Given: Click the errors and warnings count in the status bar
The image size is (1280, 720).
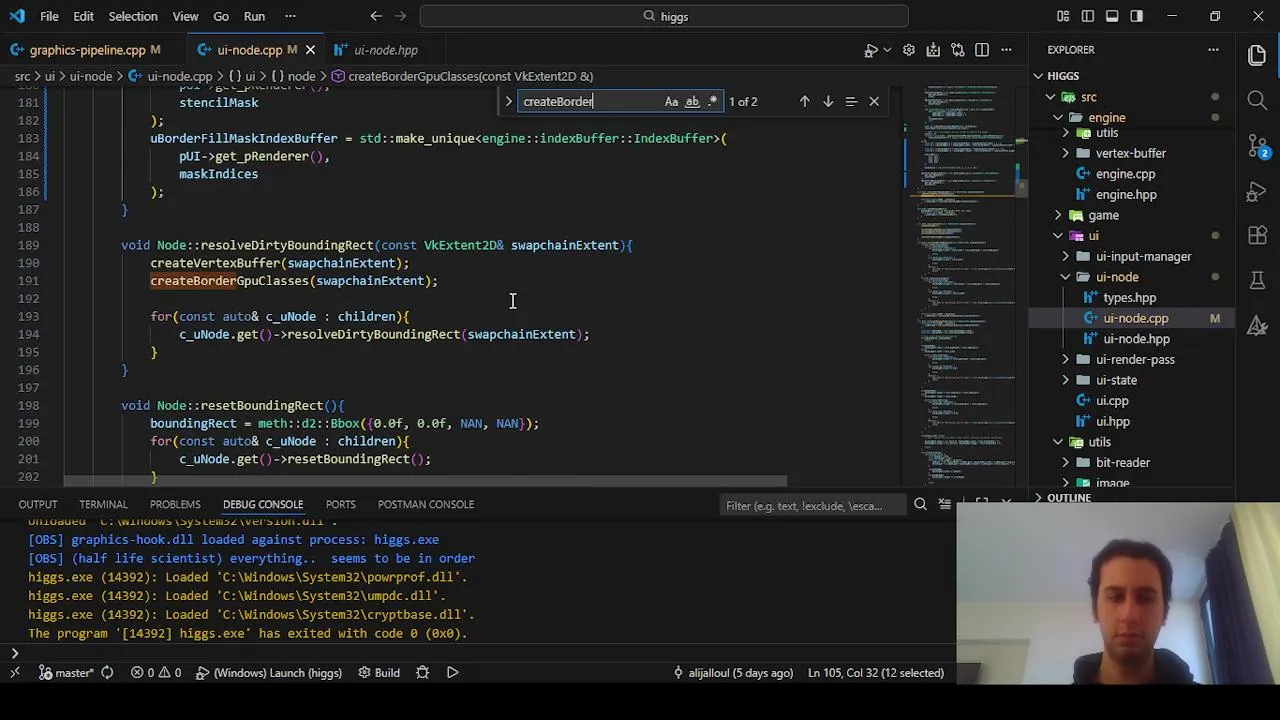Looking at the screenshot, I should pyautogui.click(x=156, y=673).
